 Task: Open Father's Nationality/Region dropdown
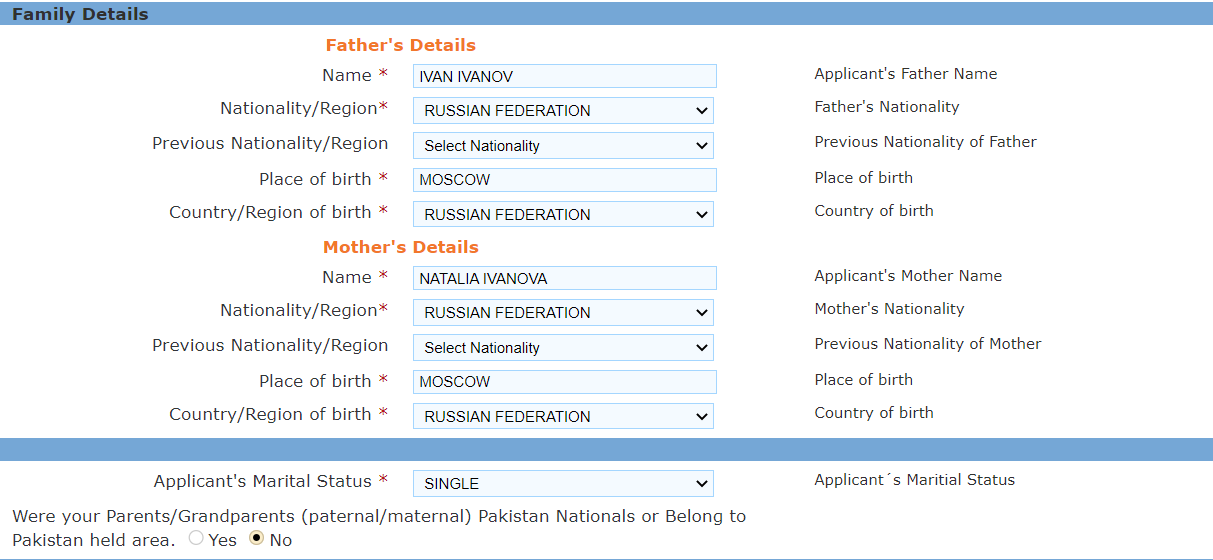click(563, 110)
